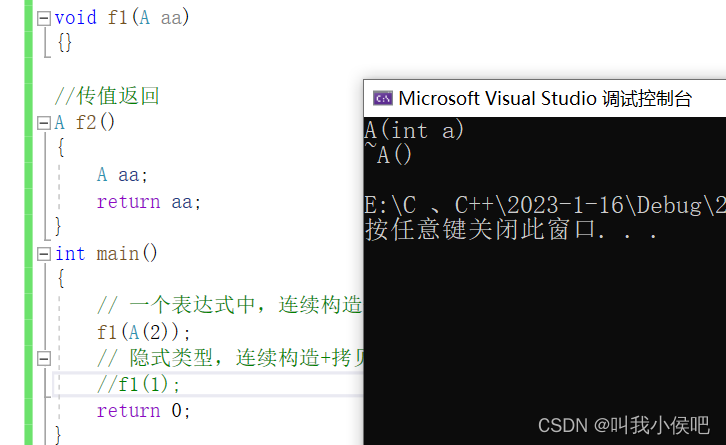Collapse the A f2() function block
This screenshot has height=445, width=726.
click(x=43, y=123)
